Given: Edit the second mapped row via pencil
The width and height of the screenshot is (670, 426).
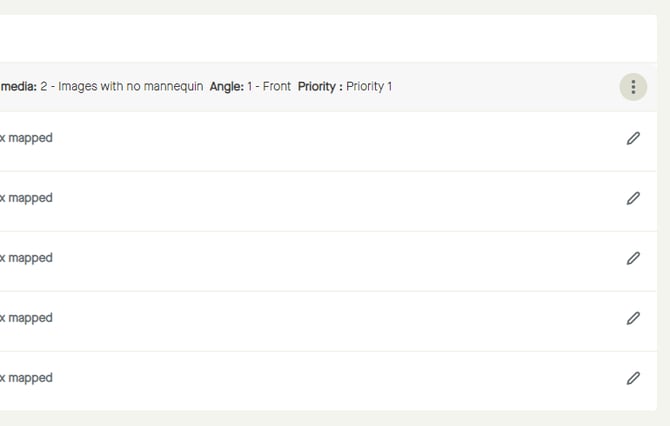Looking at the screenshot, I should [633, 198].
